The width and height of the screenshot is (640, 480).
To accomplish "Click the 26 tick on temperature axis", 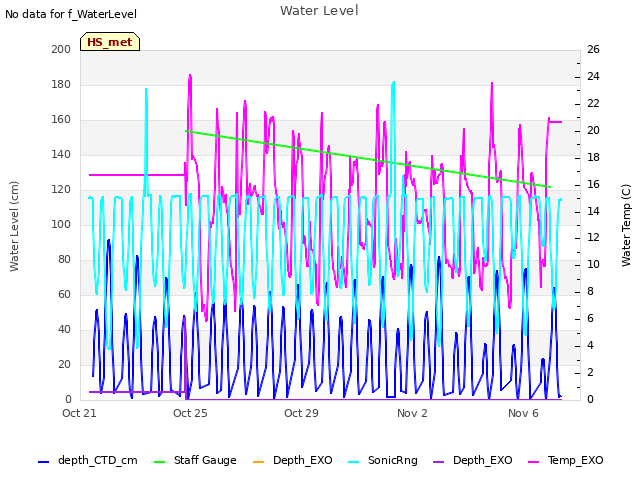I will [593, 49].
